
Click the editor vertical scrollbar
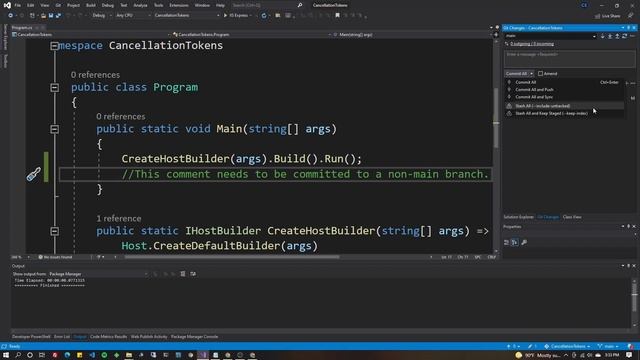[x=496, y=118]
